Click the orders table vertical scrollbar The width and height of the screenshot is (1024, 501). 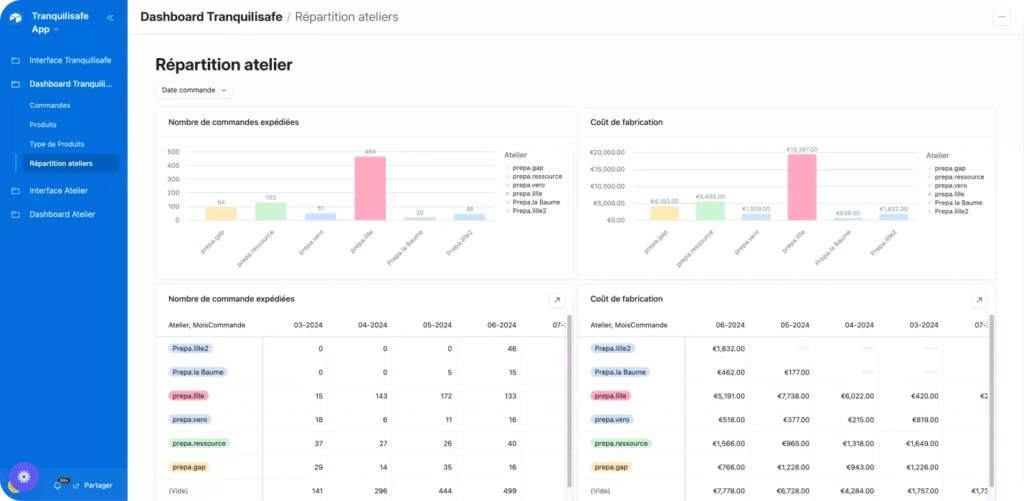pos(569,400)
